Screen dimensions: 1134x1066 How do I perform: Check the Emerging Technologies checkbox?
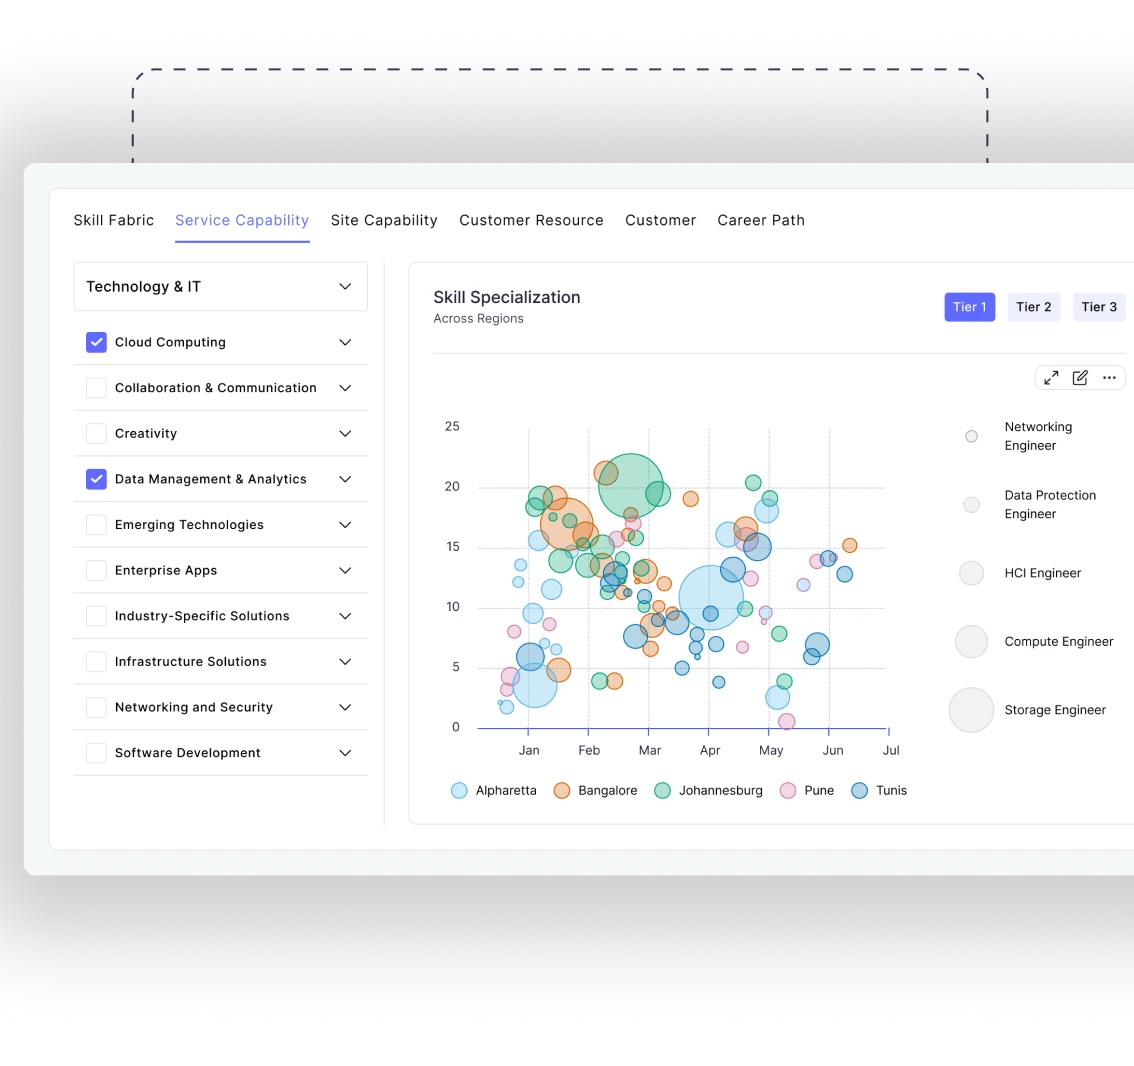(96, 524)
